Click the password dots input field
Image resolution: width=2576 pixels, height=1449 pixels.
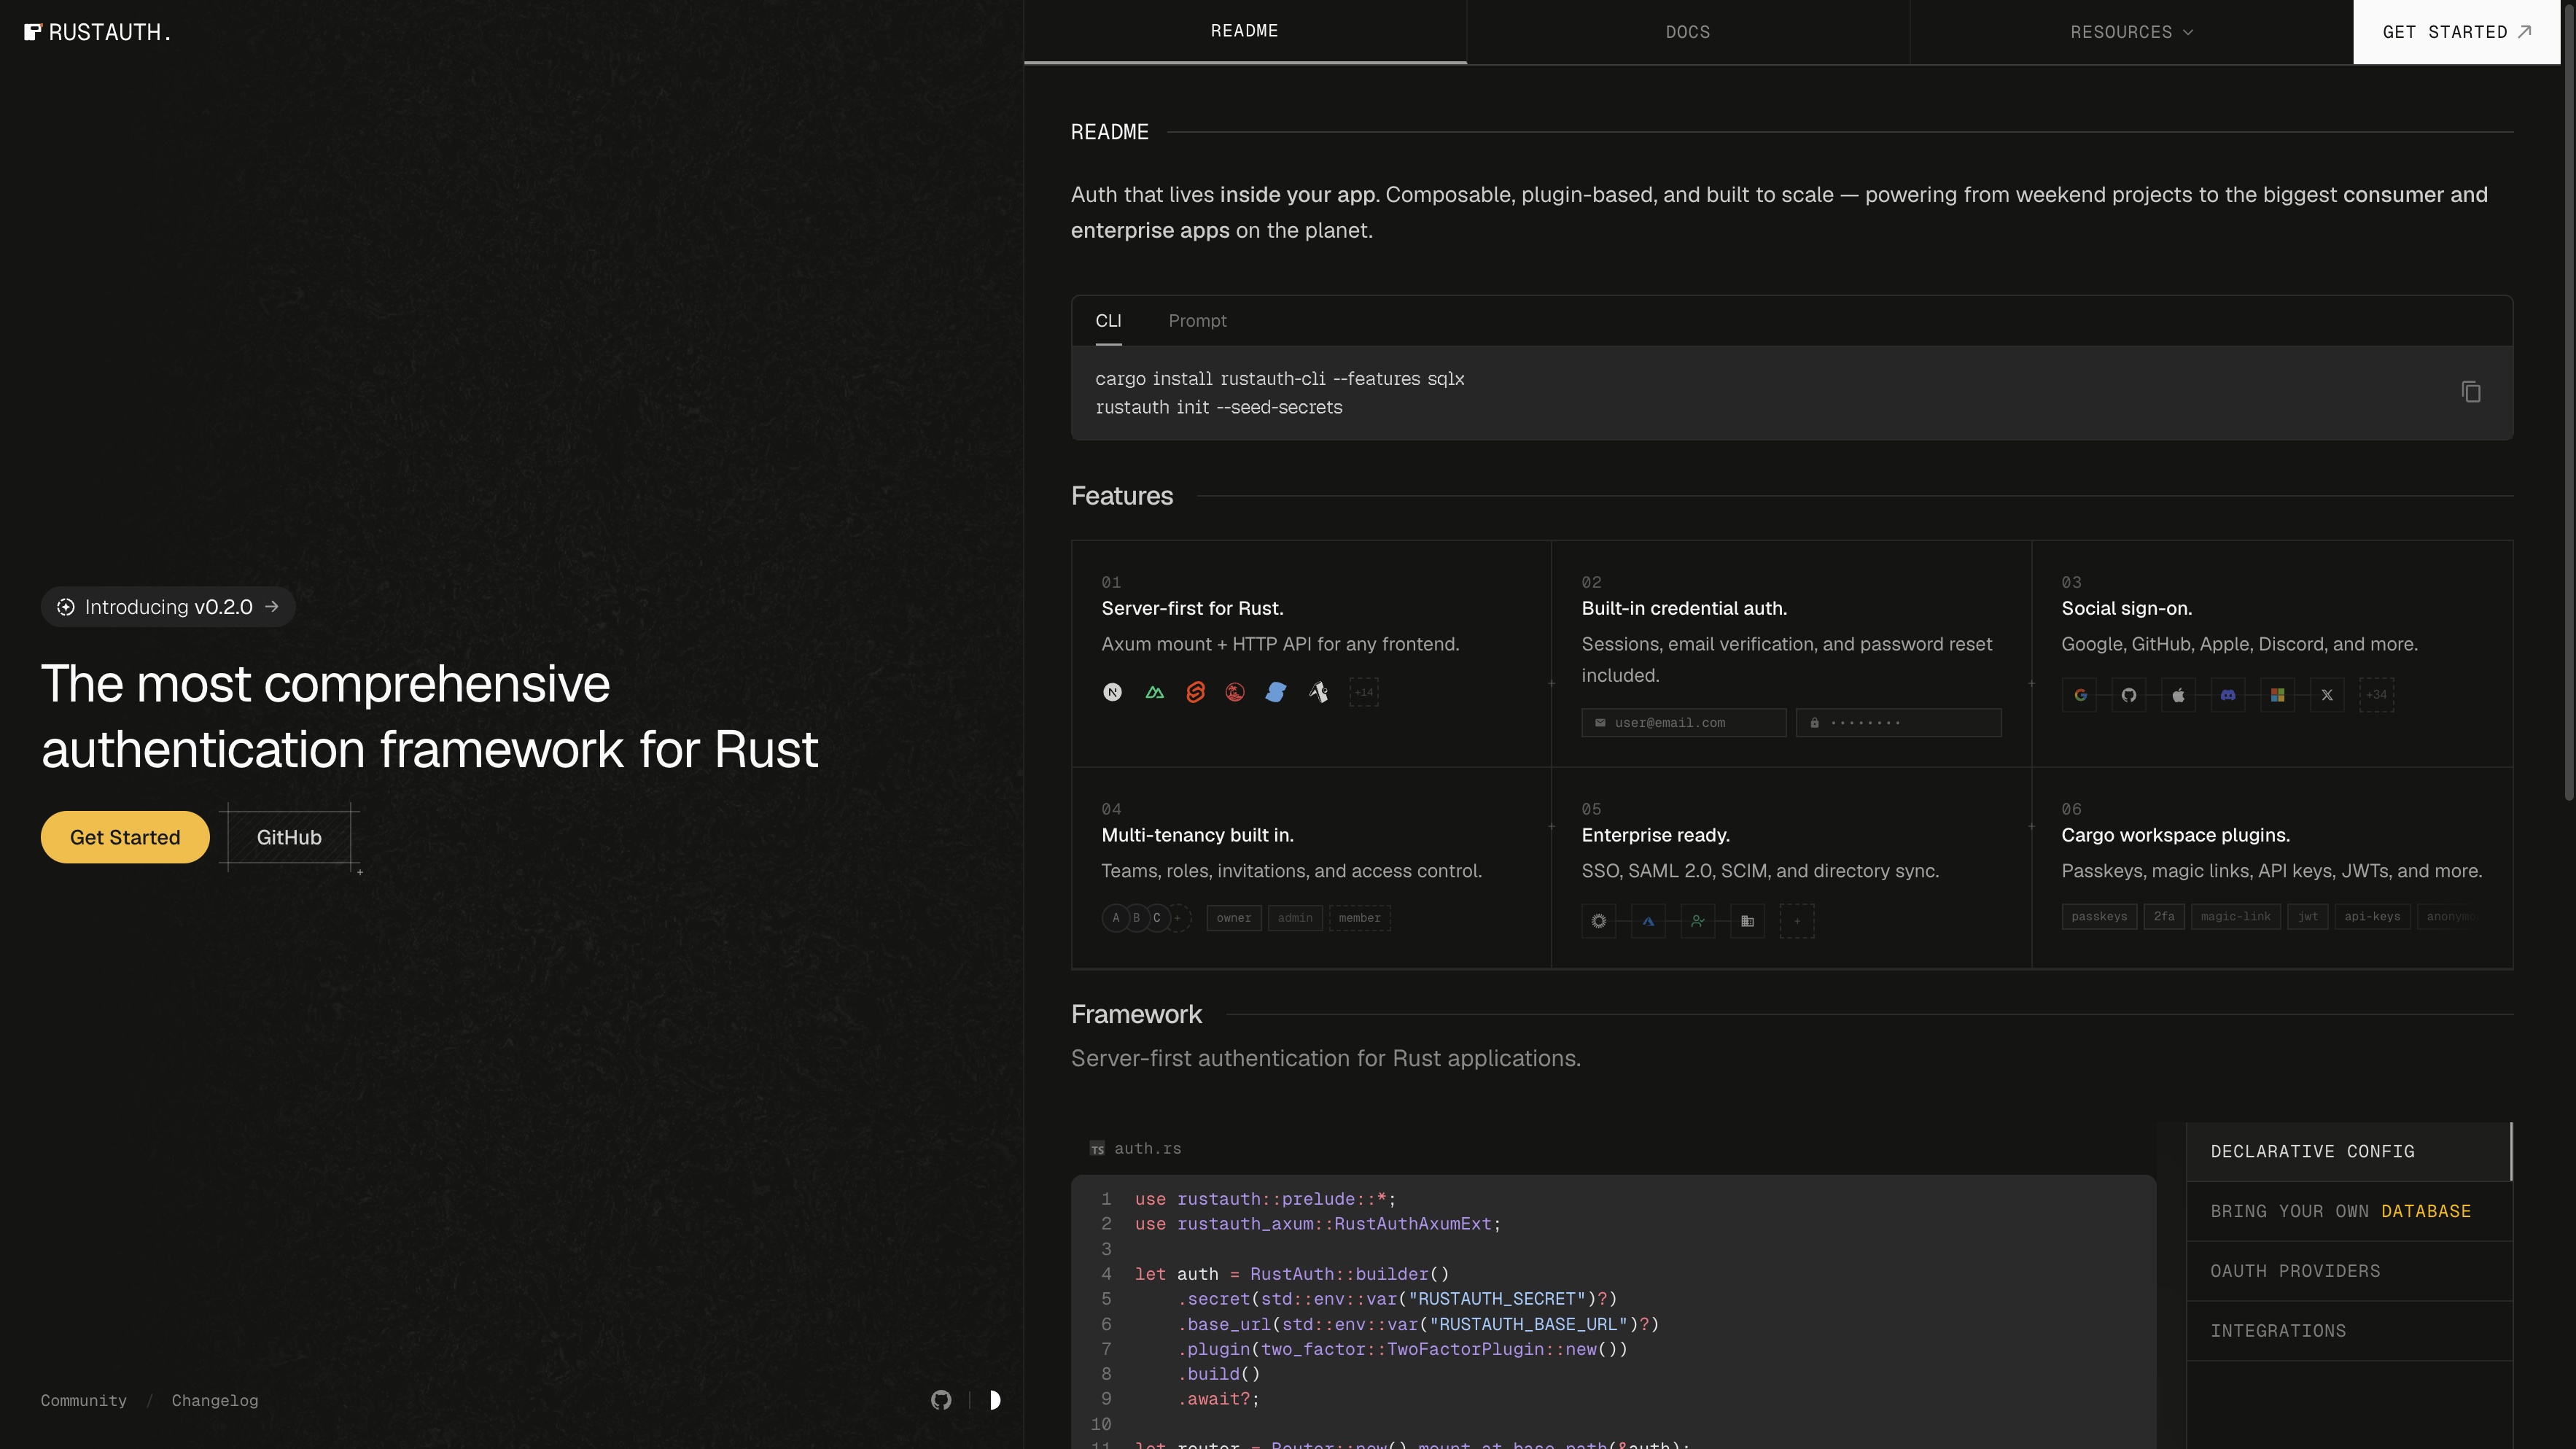pyautogui.click(x=1899, y=723)
